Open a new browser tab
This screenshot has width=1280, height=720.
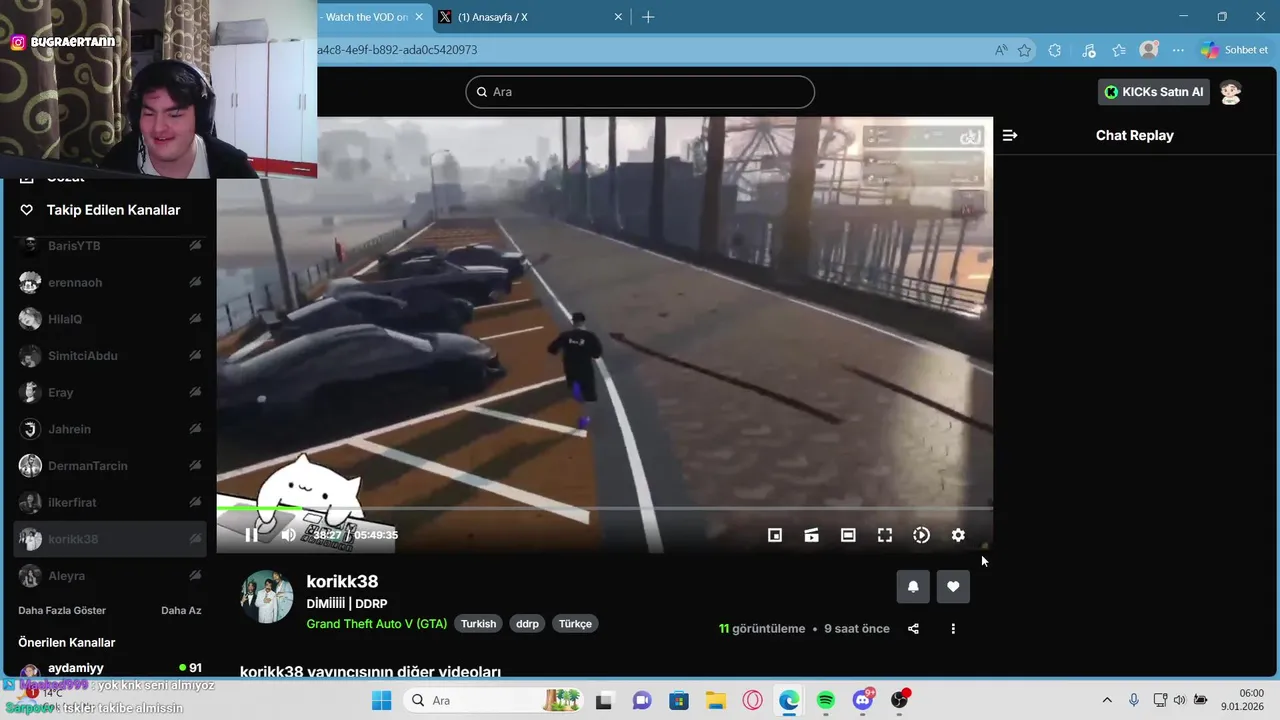[648, 17]
